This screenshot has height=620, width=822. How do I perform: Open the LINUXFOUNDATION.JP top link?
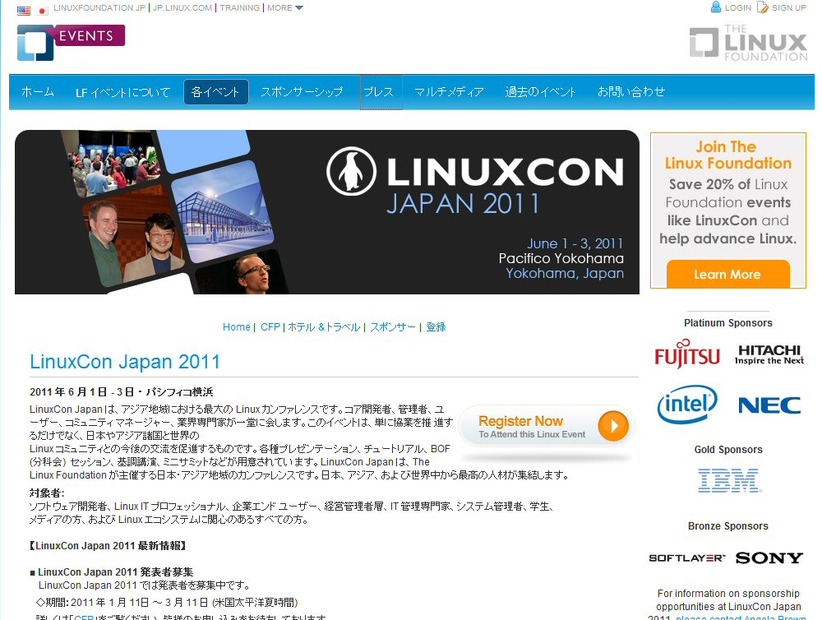coord(100,8)
